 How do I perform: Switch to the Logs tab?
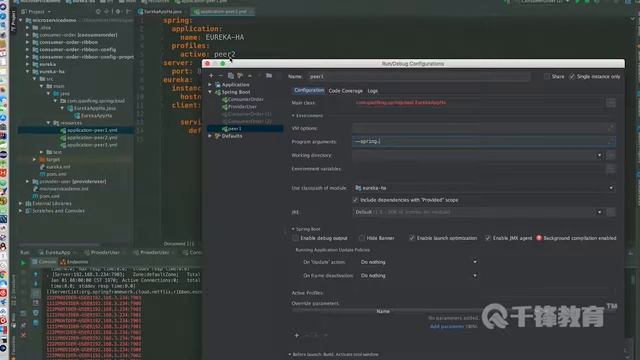pyautogui.click(x=372, y=91)
